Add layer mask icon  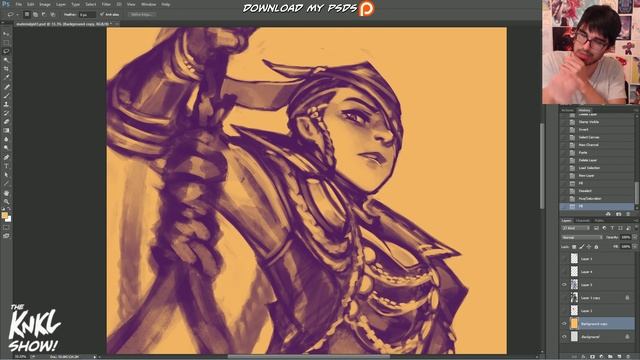(x=593, y=356)
